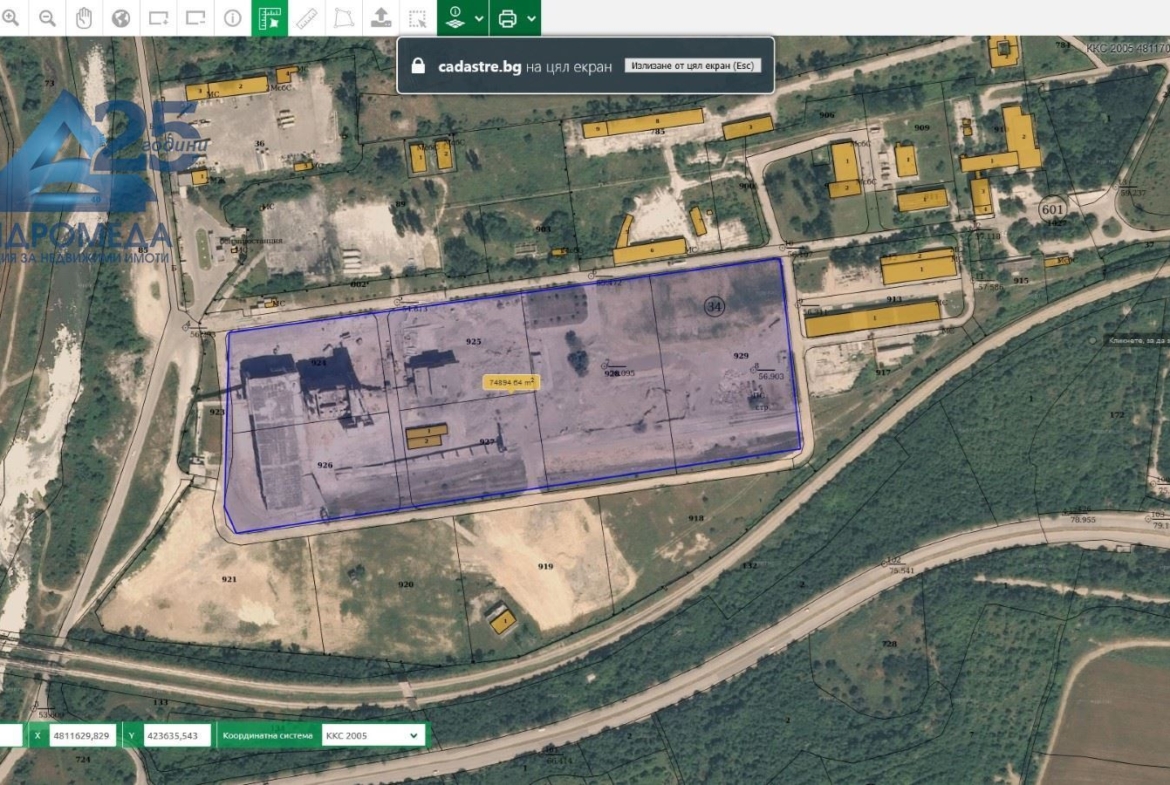
Task: Activate the info identify tool
Action: 232,18
